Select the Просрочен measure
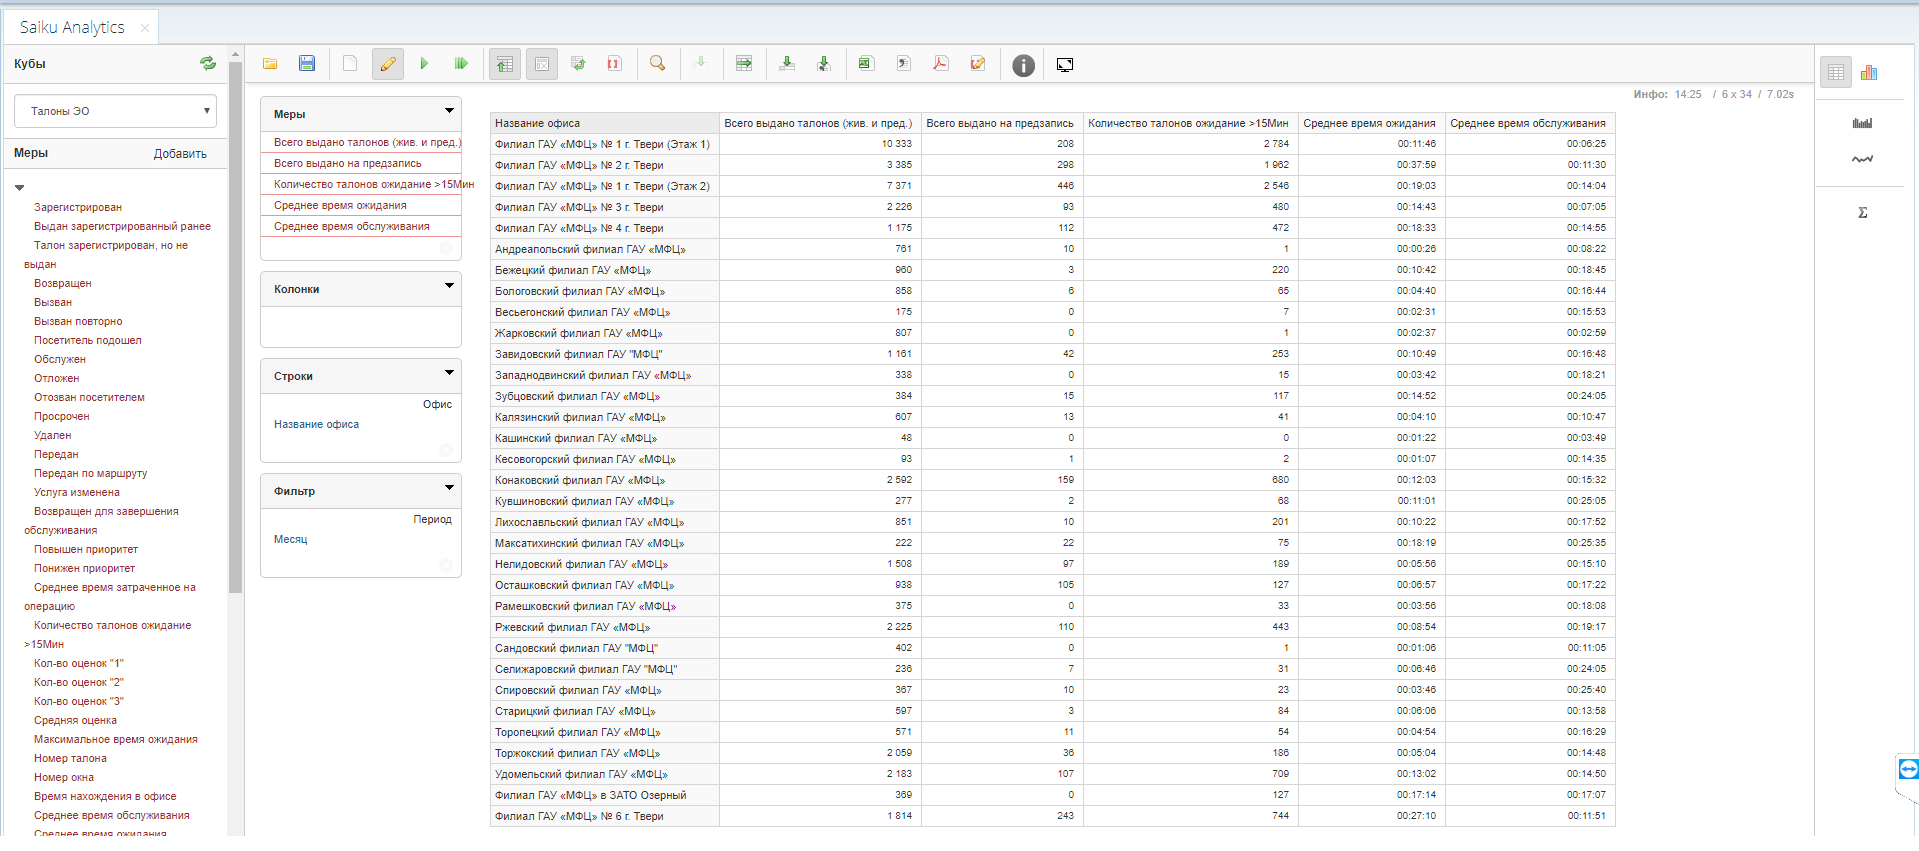Viewport: 1919px width, 851px height. [x=62, y=416]
